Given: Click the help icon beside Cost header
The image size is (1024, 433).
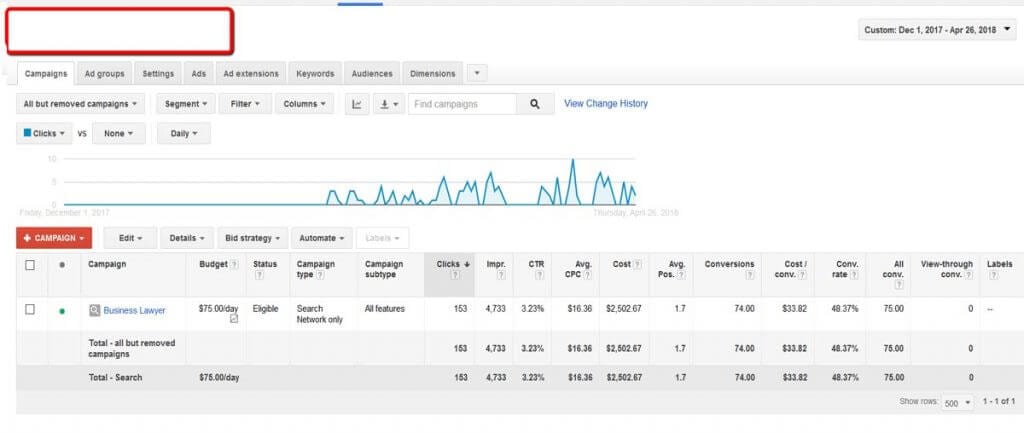Looking at the screenshot, I should coord(638,265).
